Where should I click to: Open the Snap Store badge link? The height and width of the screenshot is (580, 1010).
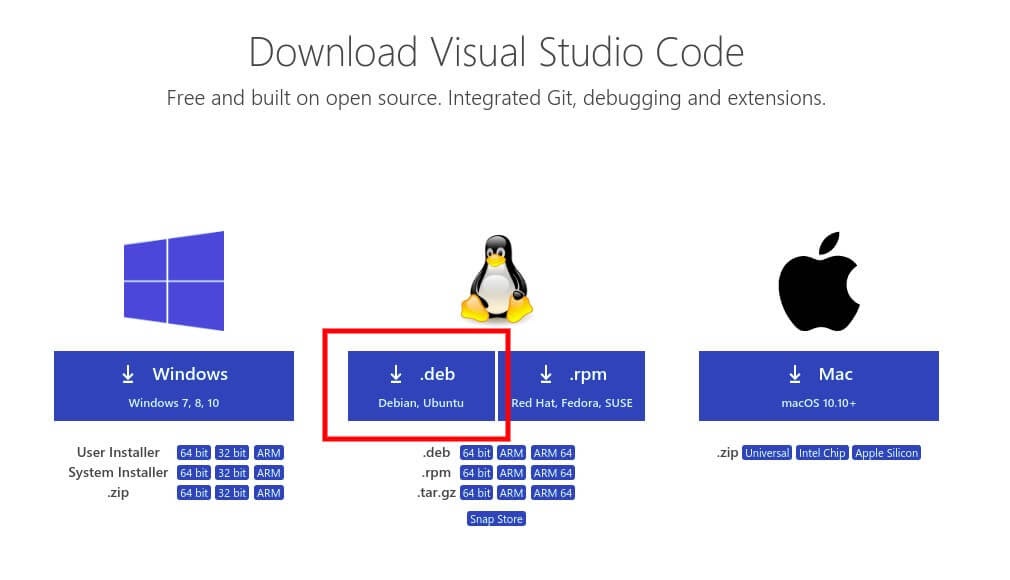tap(496, 518)
